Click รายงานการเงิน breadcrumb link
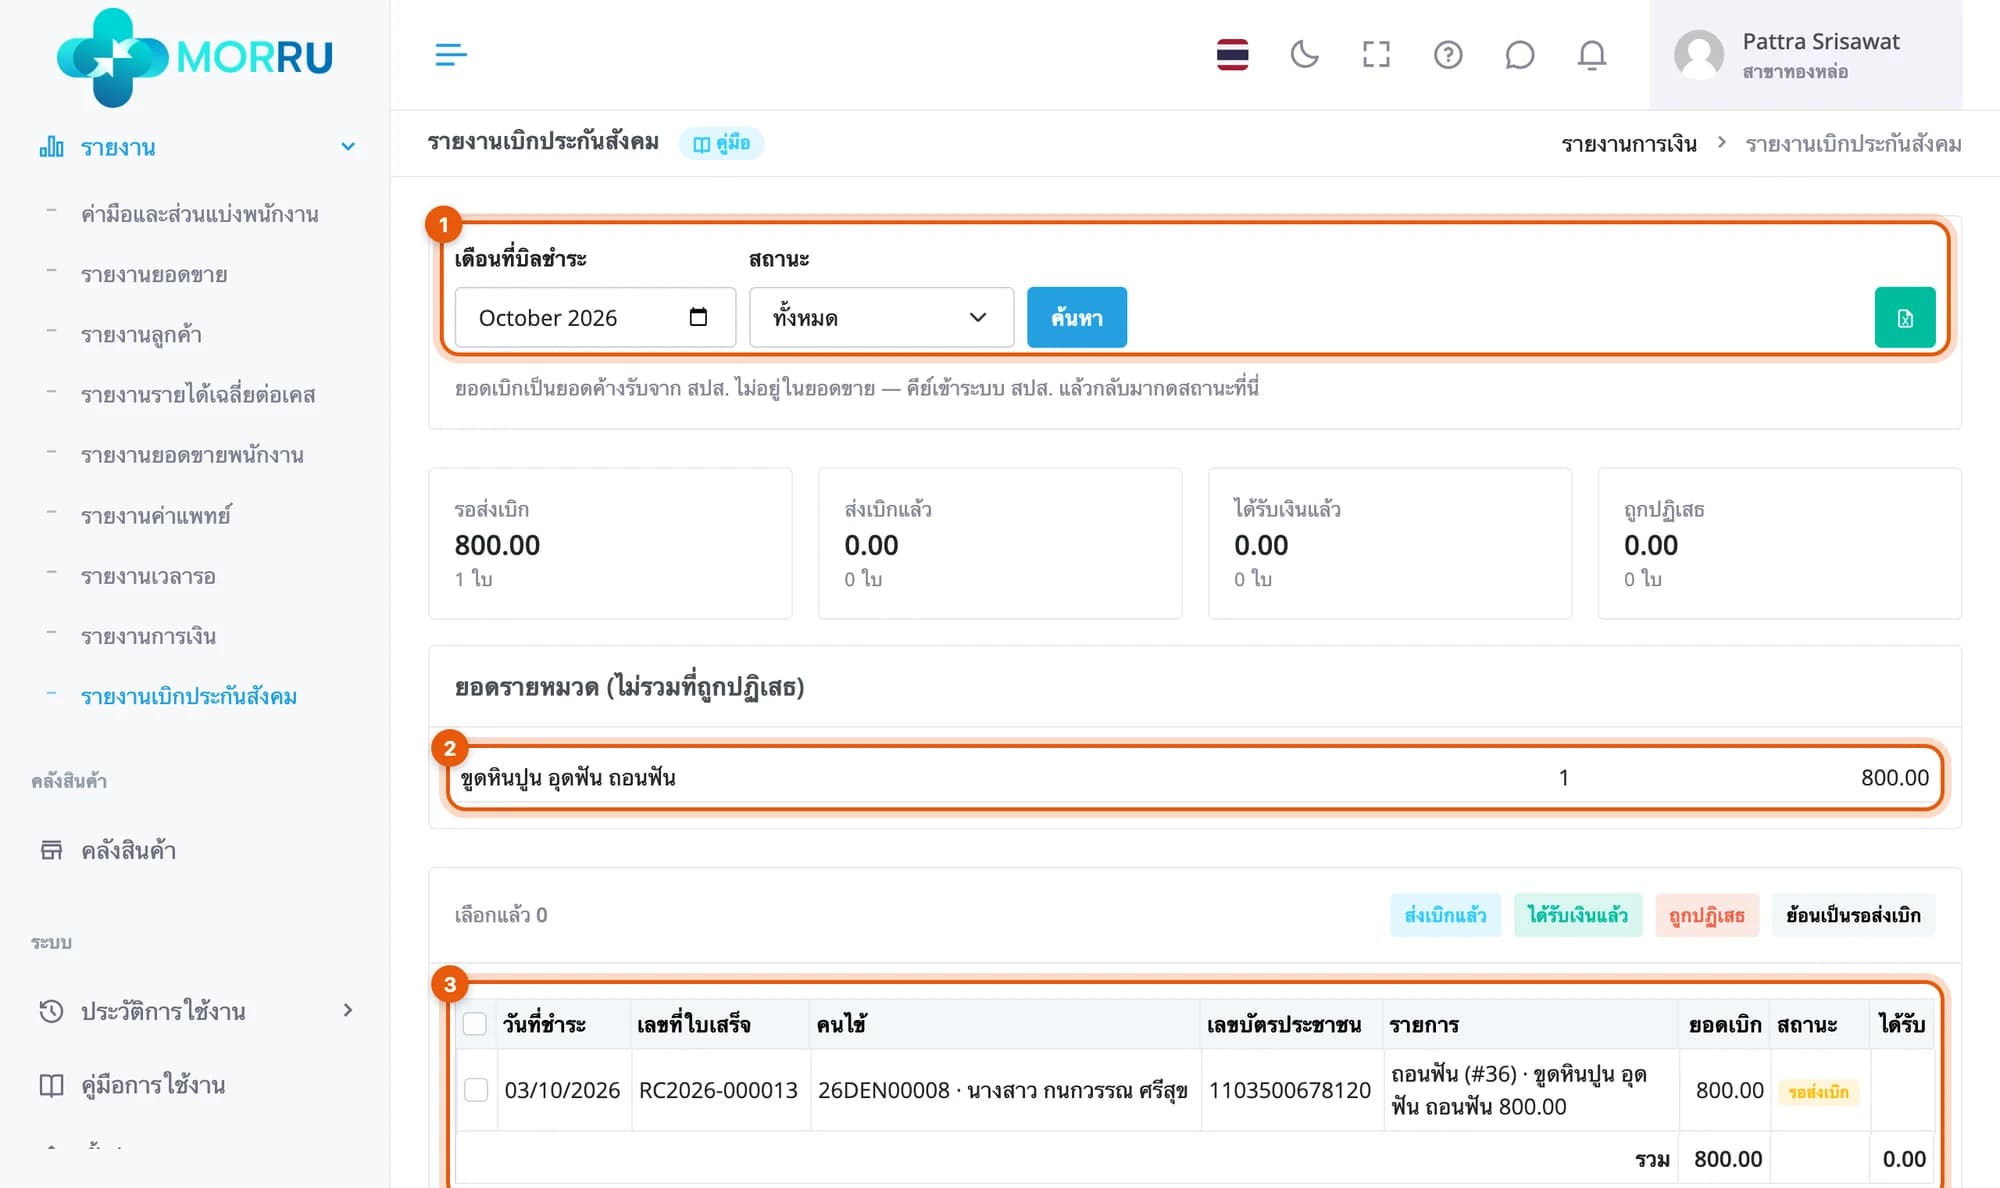This screenshot has height=1188, width=2000. tap(1629, 144)
